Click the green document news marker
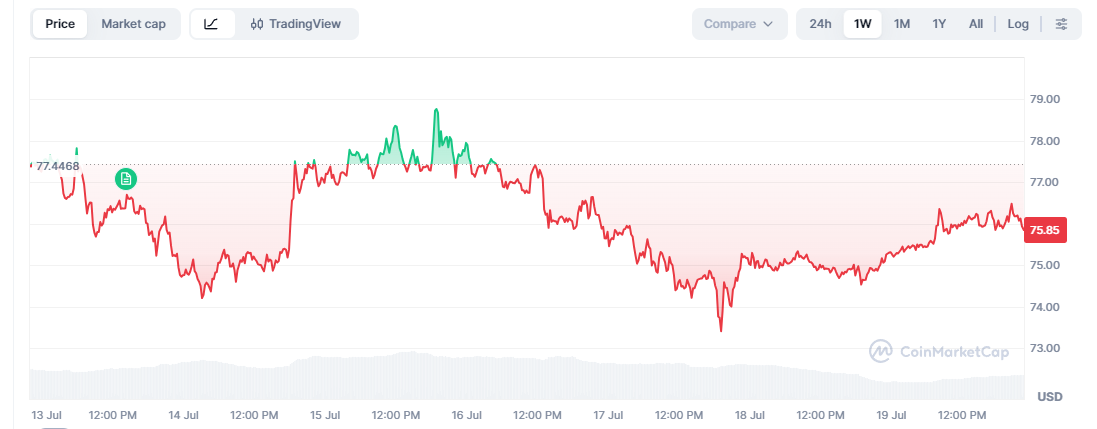This screenshot has height=429, width=1097. pos(126,179)
